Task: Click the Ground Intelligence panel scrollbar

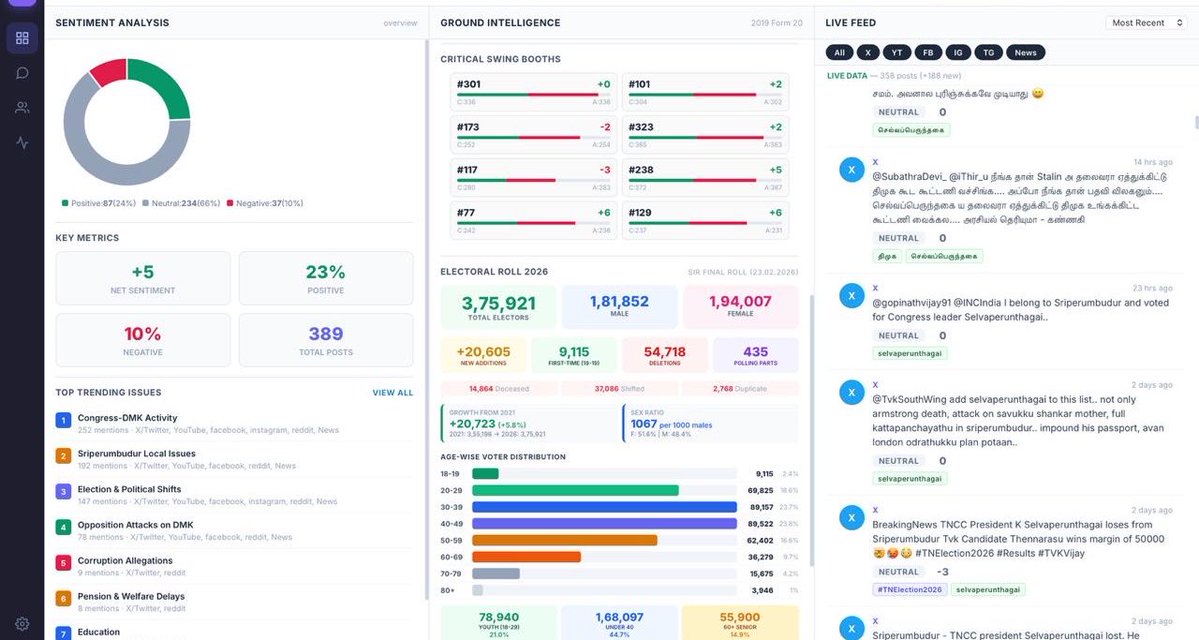Action: coord(811,432)
